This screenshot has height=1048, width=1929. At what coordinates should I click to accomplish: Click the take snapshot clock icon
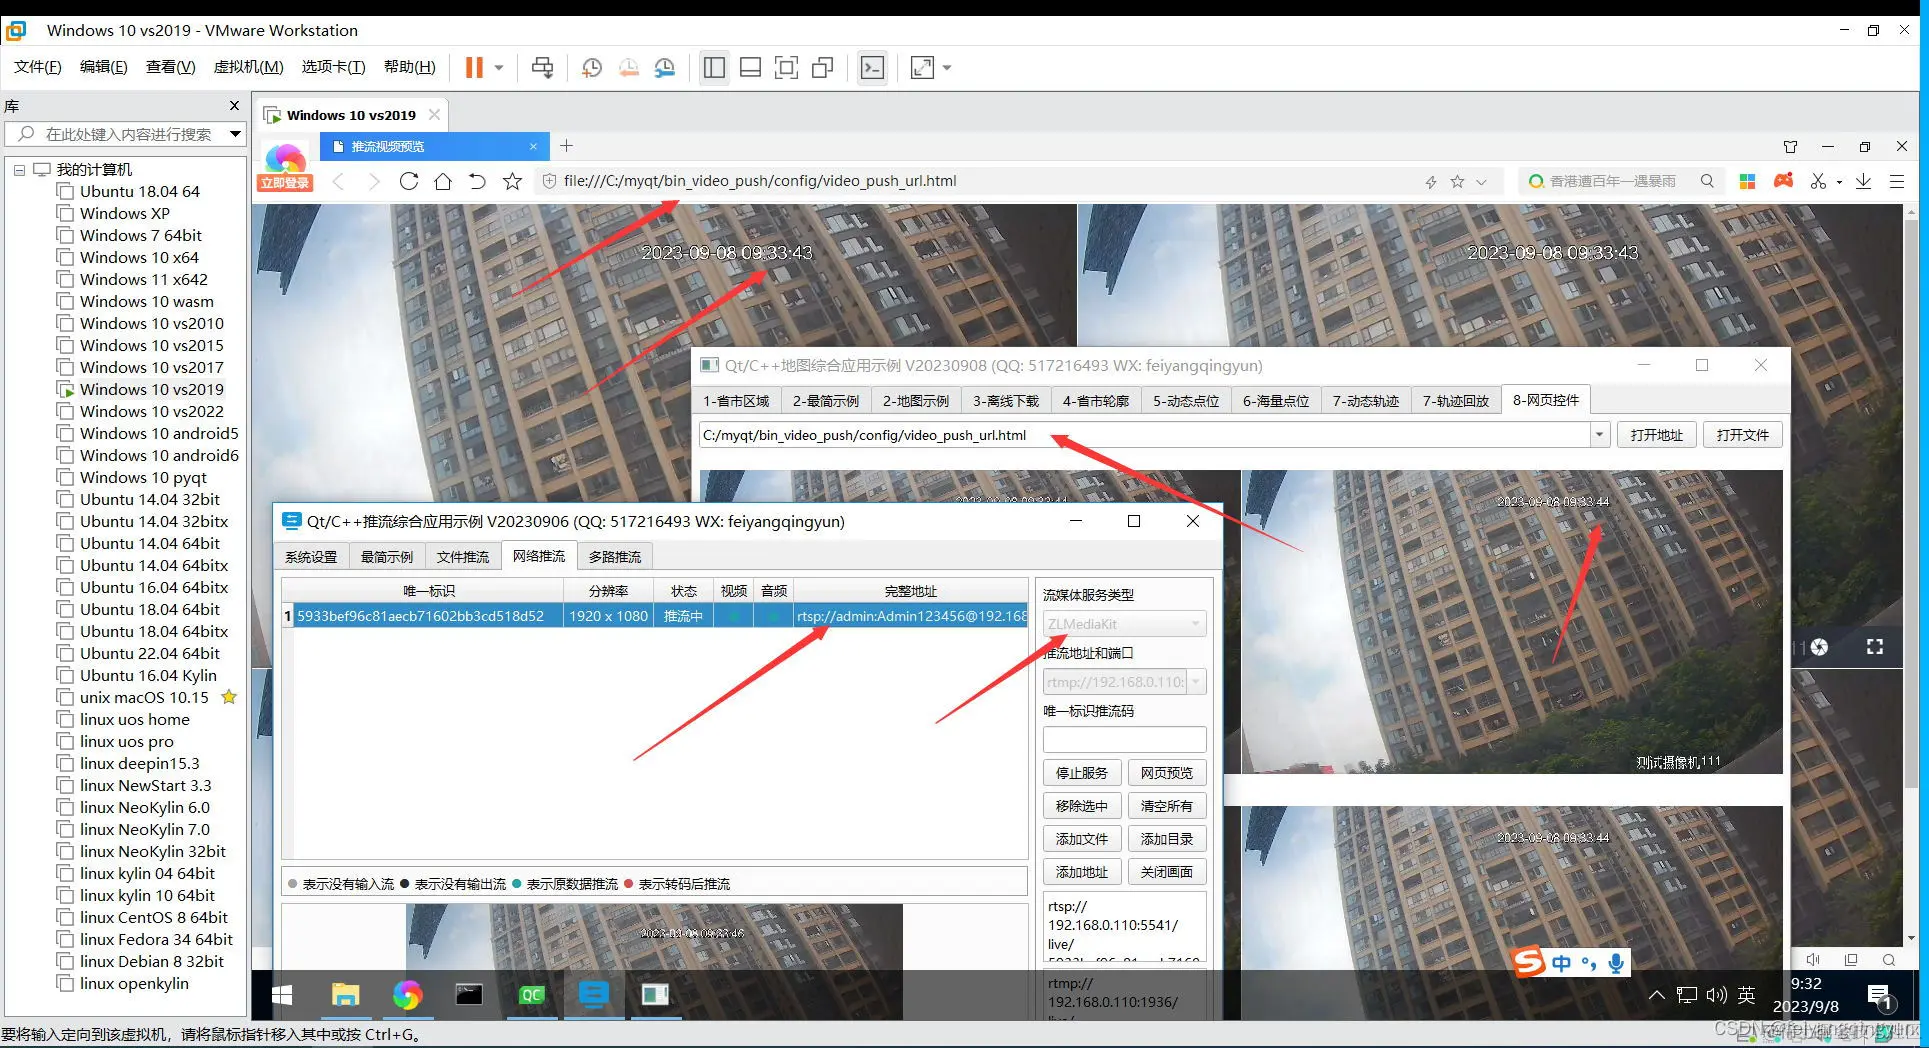tap(592, 68)
